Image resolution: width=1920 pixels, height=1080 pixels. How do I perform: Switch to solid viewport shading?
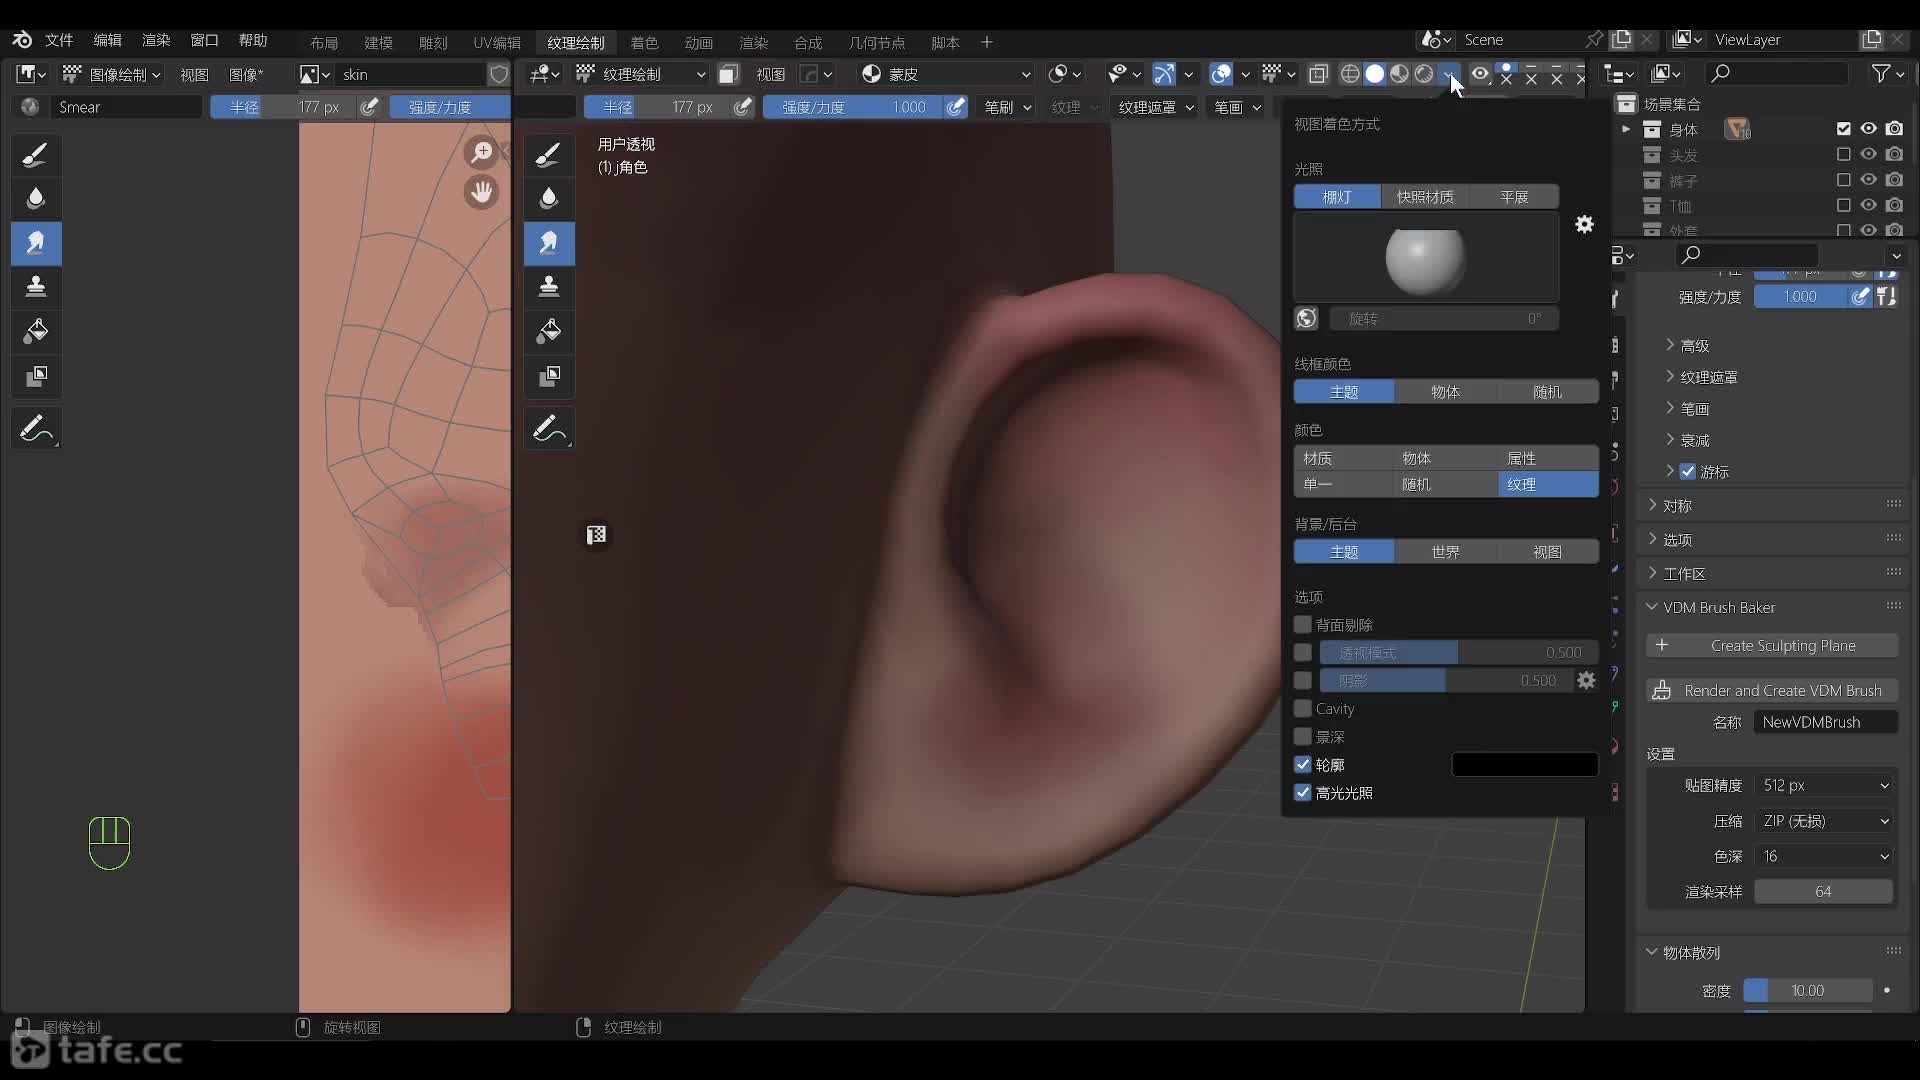[x=1375, y=74]
